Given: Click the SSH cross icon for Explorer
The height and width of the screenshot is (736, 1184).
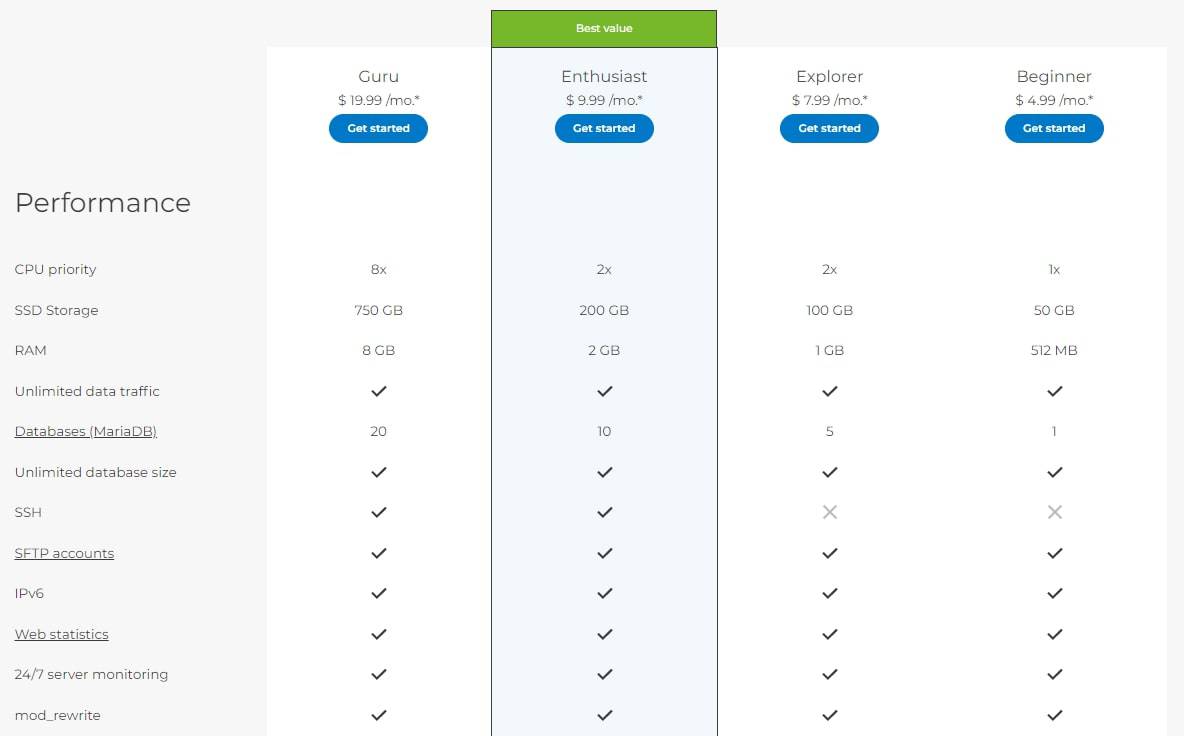Looking at the screenshot, I should pyautogui.click(x=829, y=513).
